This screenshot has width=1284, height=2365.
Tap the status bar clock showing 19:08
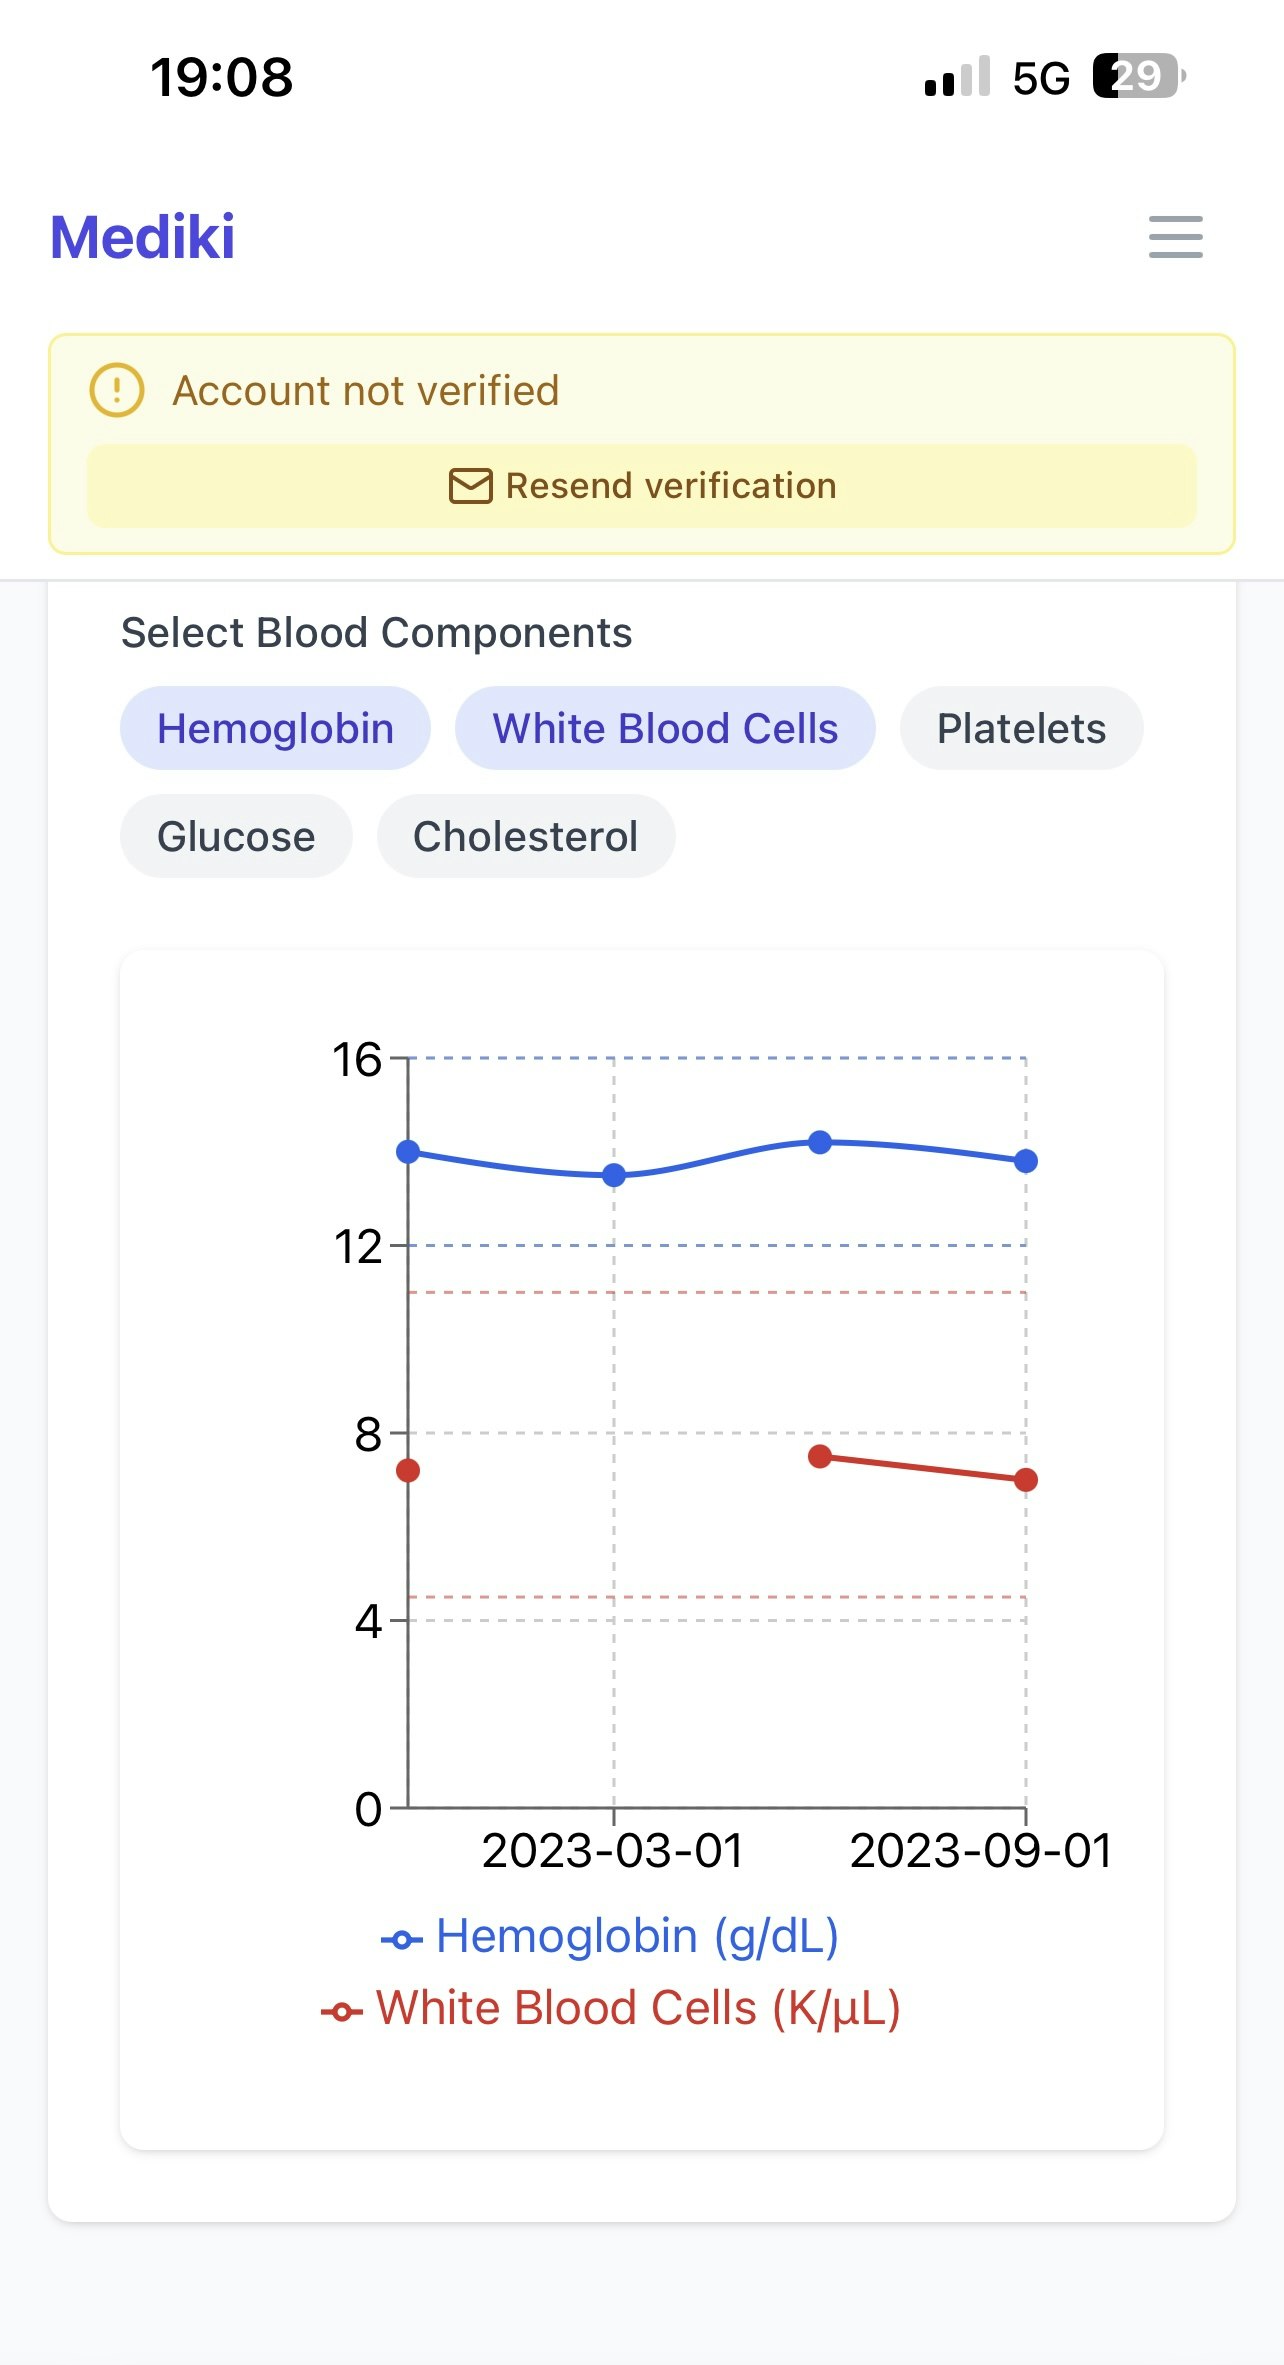click(221, 77)
